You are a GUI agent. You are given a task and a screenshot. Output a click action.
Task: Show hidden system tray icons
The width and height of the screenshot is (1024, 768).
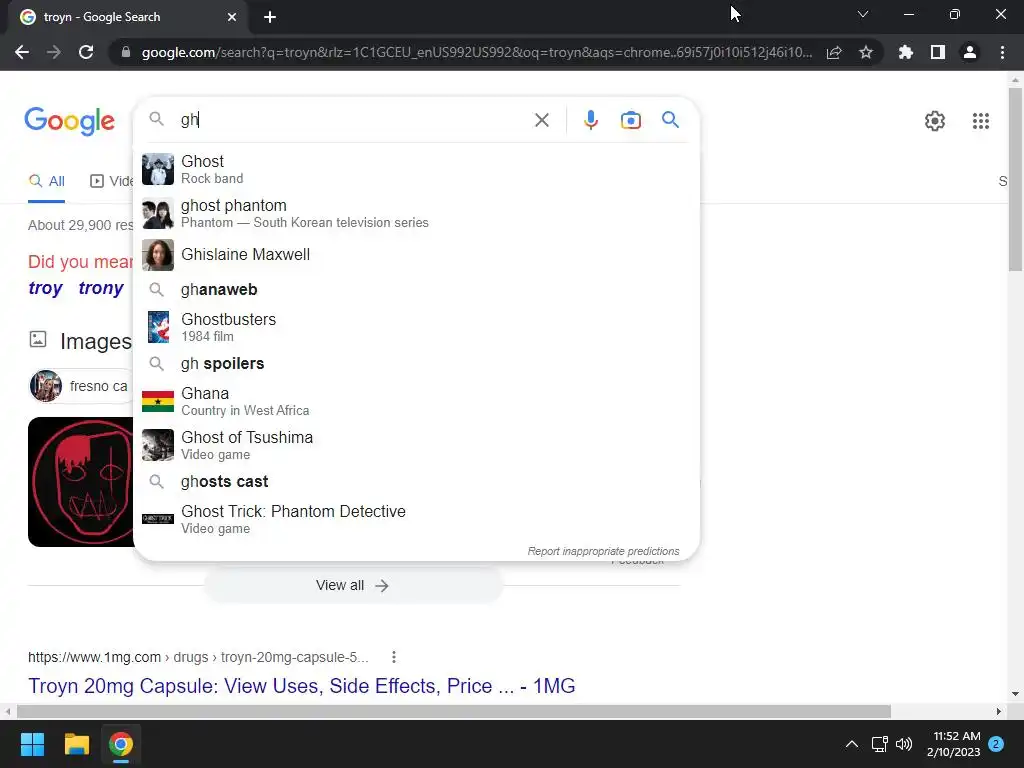852,744
